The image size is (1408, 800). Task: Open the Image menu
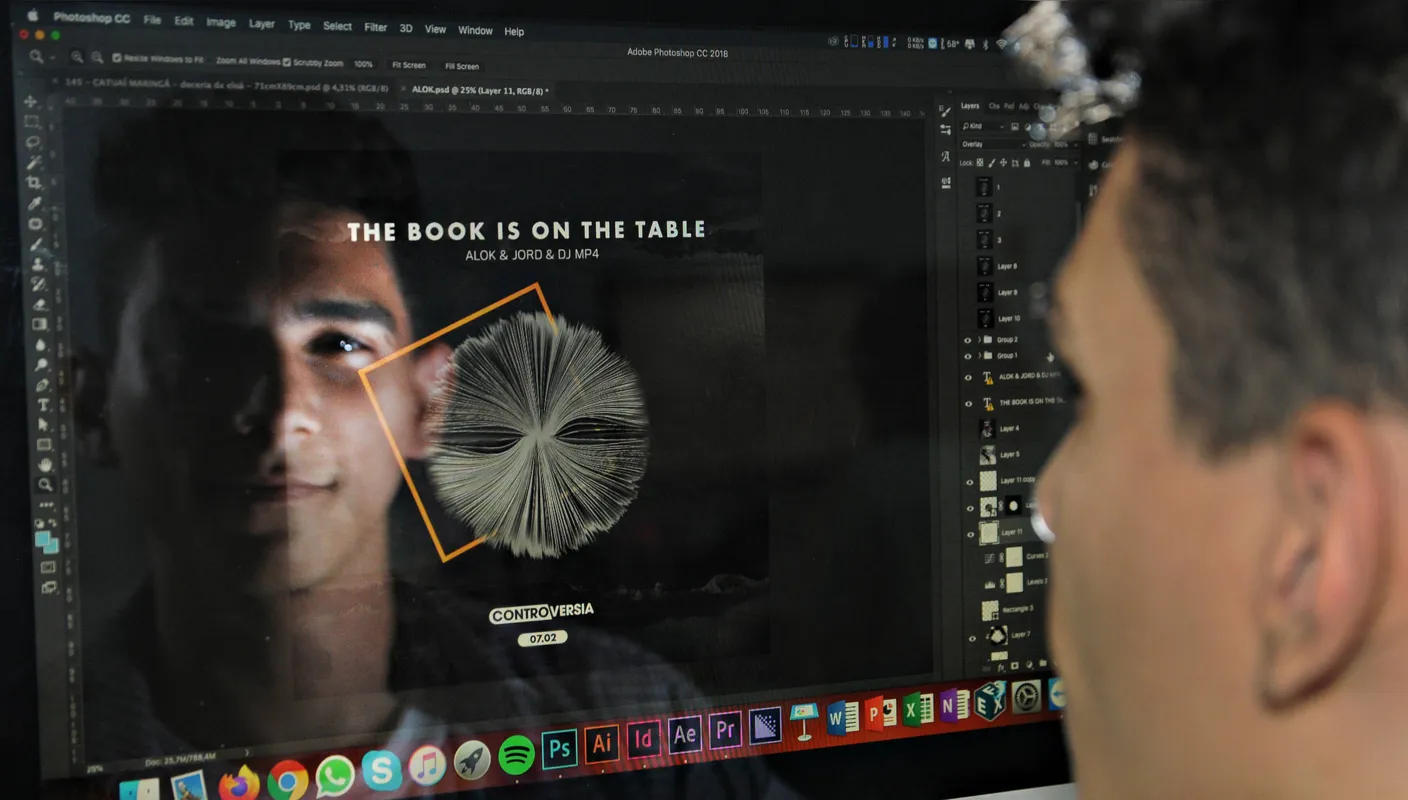tap(221, 23)
